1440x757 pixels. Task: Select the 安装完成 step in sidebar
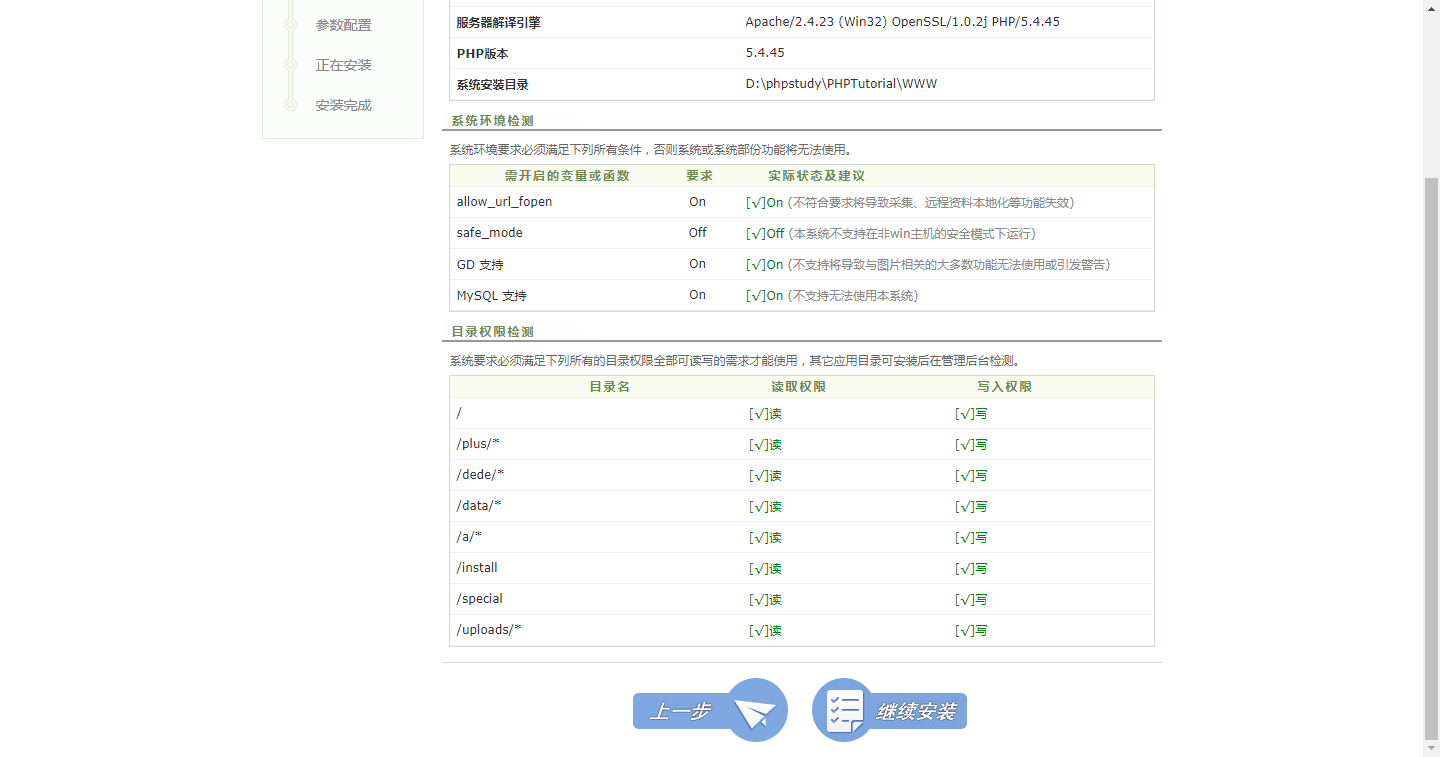tap(343, 105)
